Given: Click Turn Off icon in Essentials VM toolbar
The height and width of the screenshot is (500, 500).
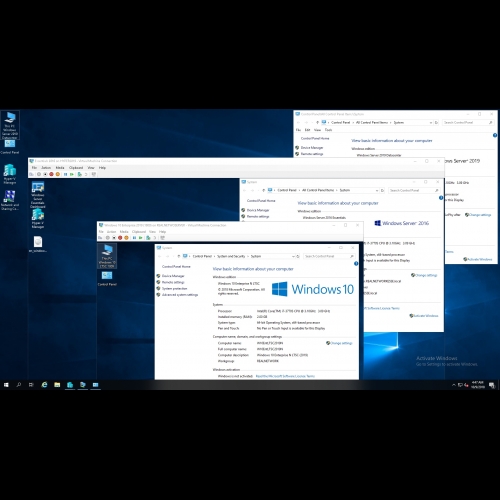Looking at the screenshot, I should click(x=45, y=174).
